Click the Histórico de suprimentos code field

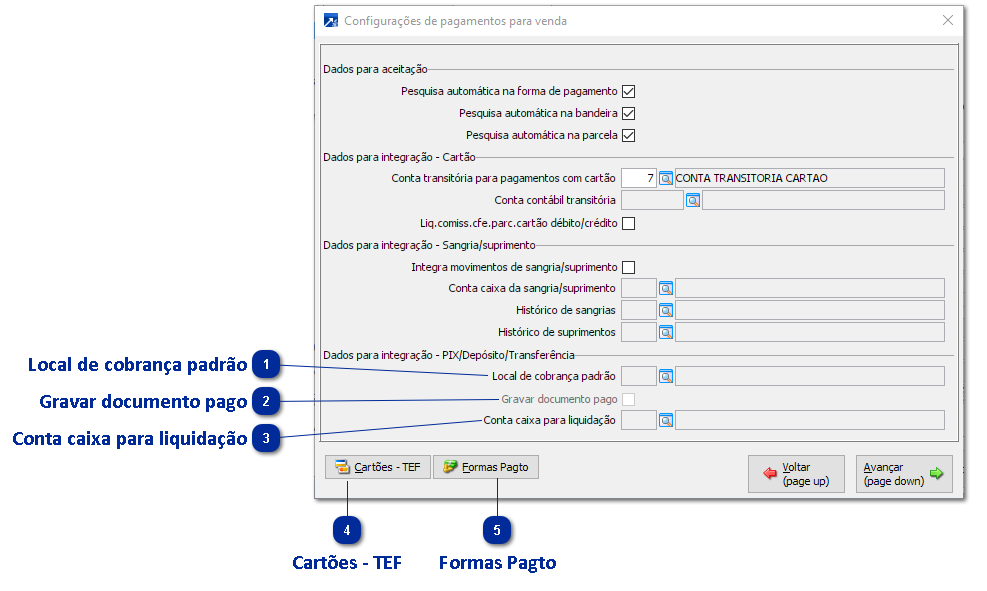tap(639, 333)
